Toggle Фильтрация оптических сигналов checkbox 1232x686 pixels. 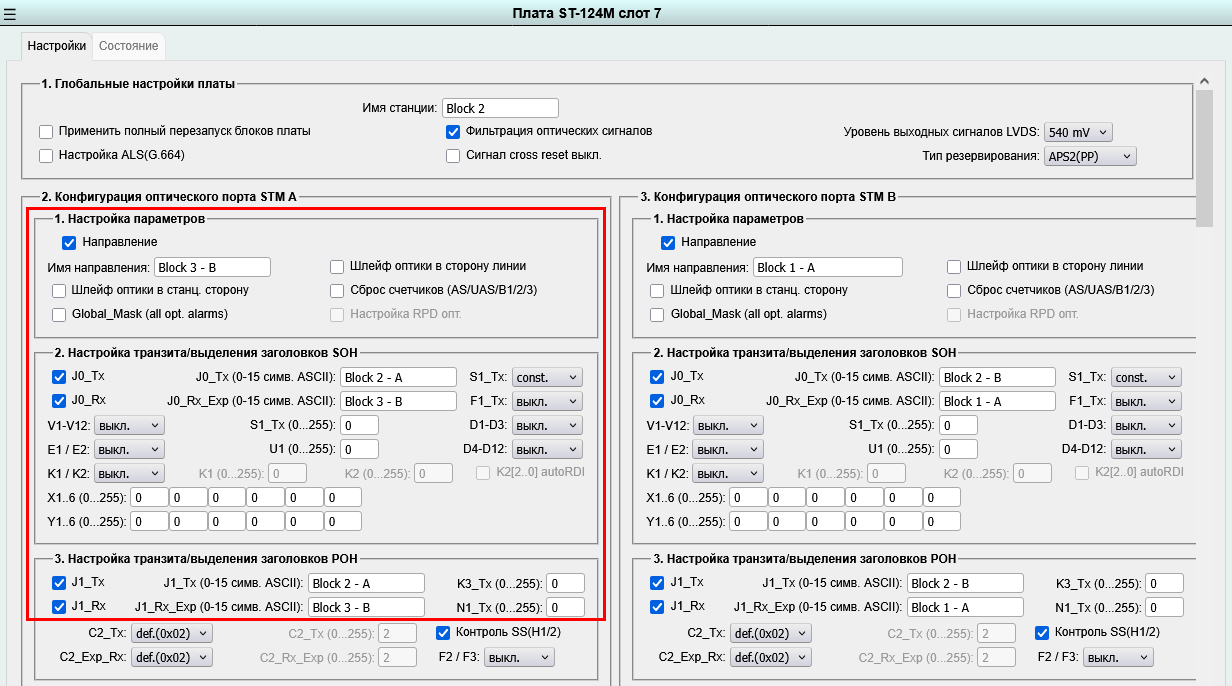click(453, 132)
